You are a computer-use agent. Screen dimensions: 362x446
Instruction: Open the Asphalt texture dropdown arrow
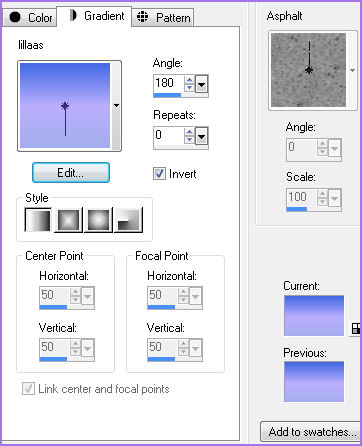(x=352, y=70)
